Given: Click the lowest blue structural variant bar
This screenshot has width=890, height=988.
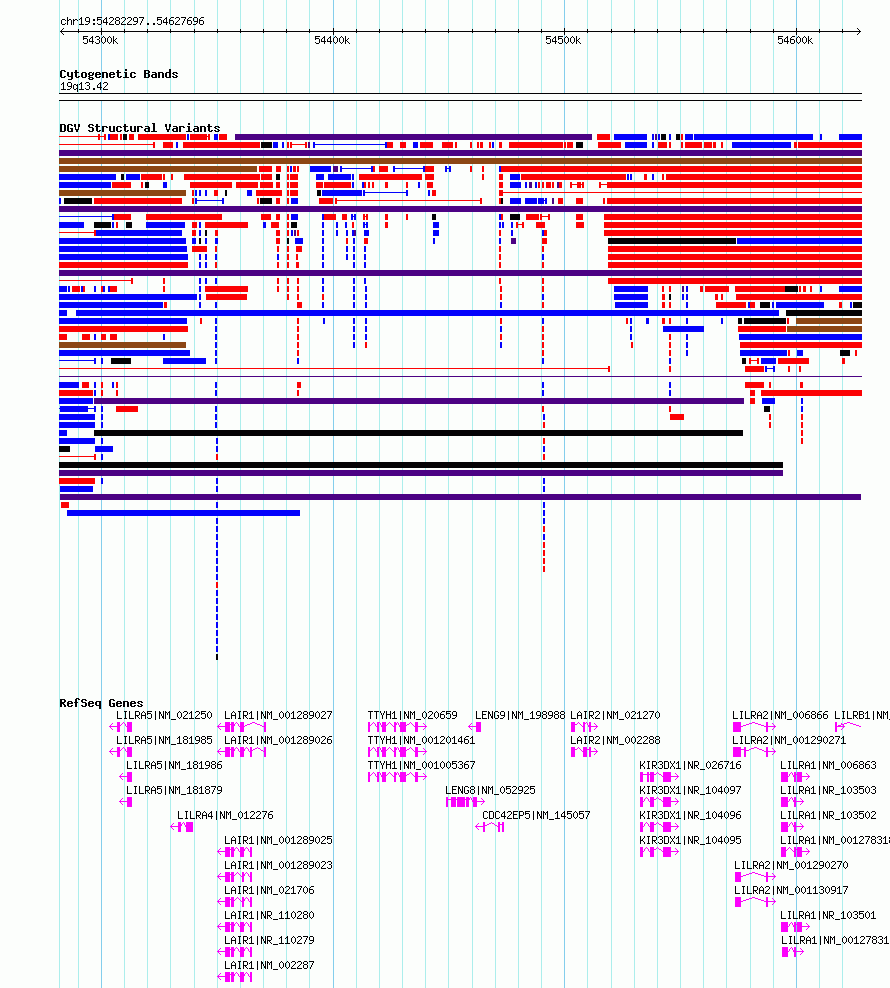Looking at the screenshot, I should click(183, 513).
